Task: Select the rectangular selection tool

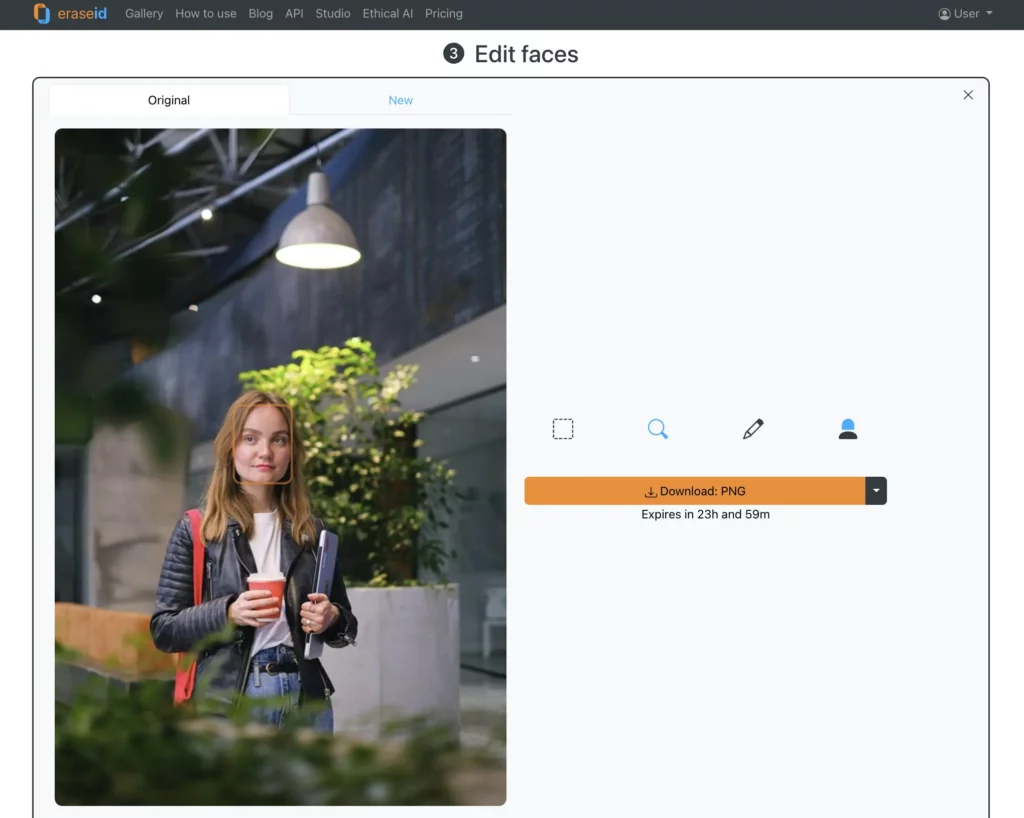Action: point(563,428)
